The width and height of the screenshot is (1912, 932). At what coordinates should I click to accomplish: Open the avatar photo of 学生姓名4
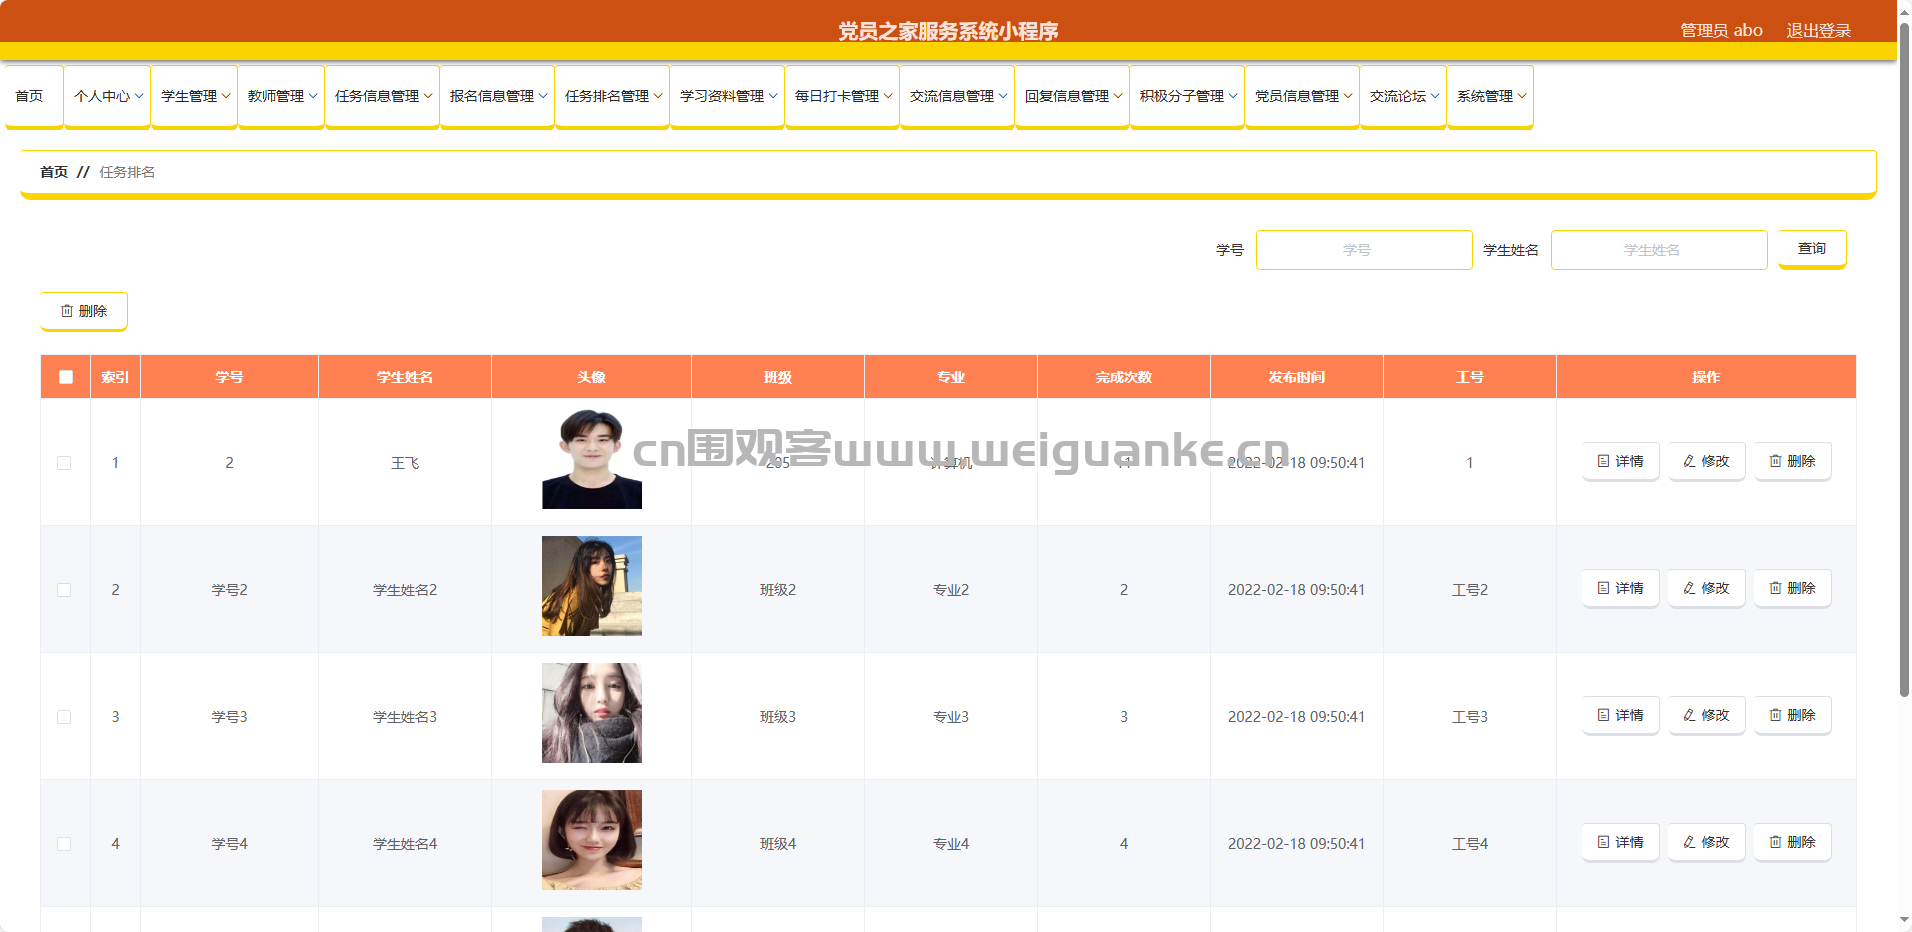(592, 840)
